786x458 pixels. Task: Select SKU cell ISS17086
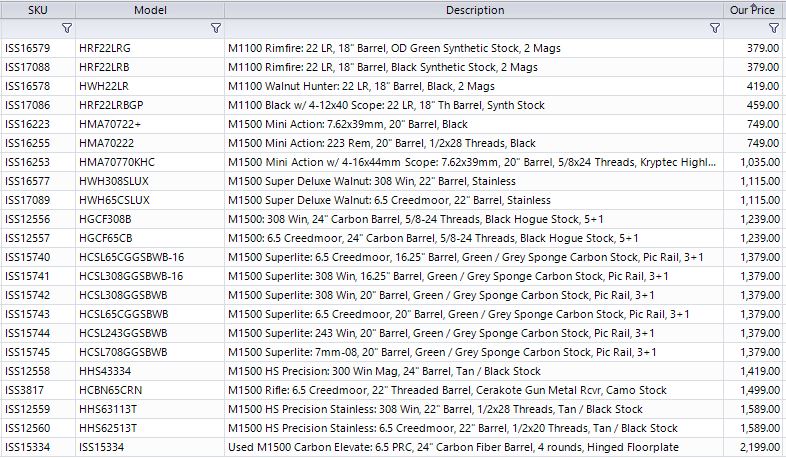click(x=38, y=105)
